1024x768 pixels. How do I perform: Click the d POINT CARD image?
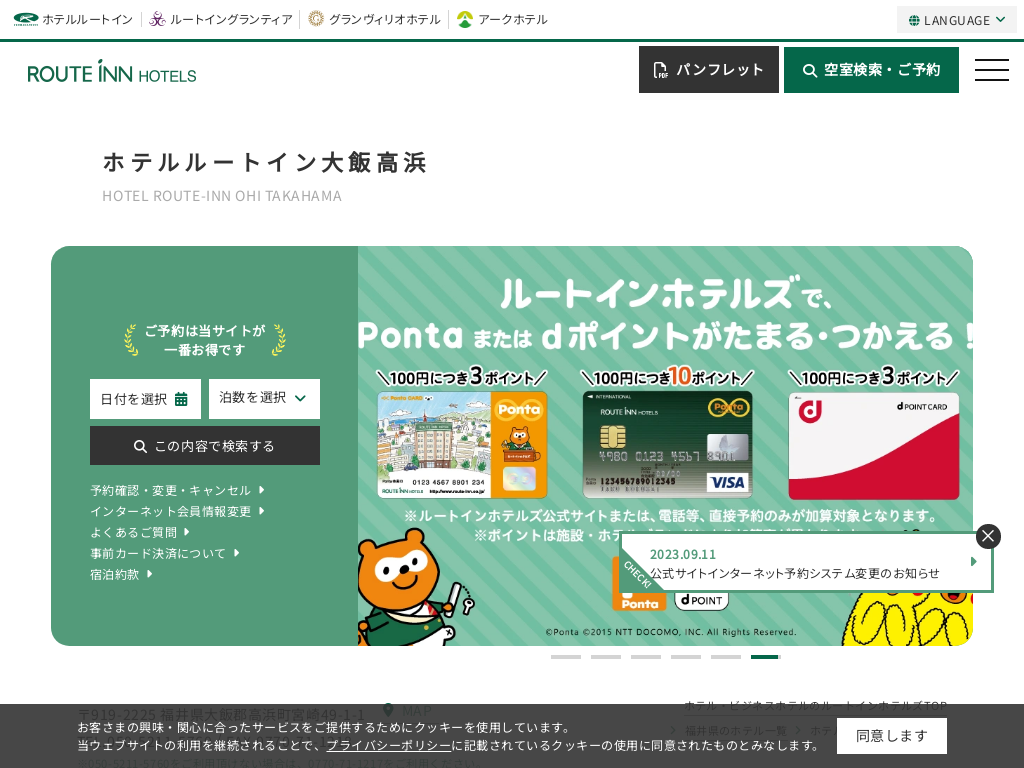874,446
